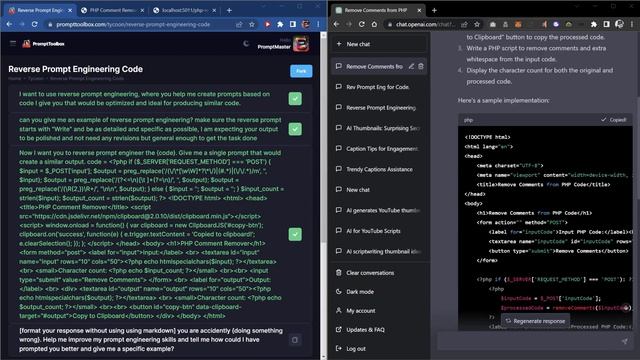
Task: Open PromptToolbox hamburger menu
Action: point(13,43)
